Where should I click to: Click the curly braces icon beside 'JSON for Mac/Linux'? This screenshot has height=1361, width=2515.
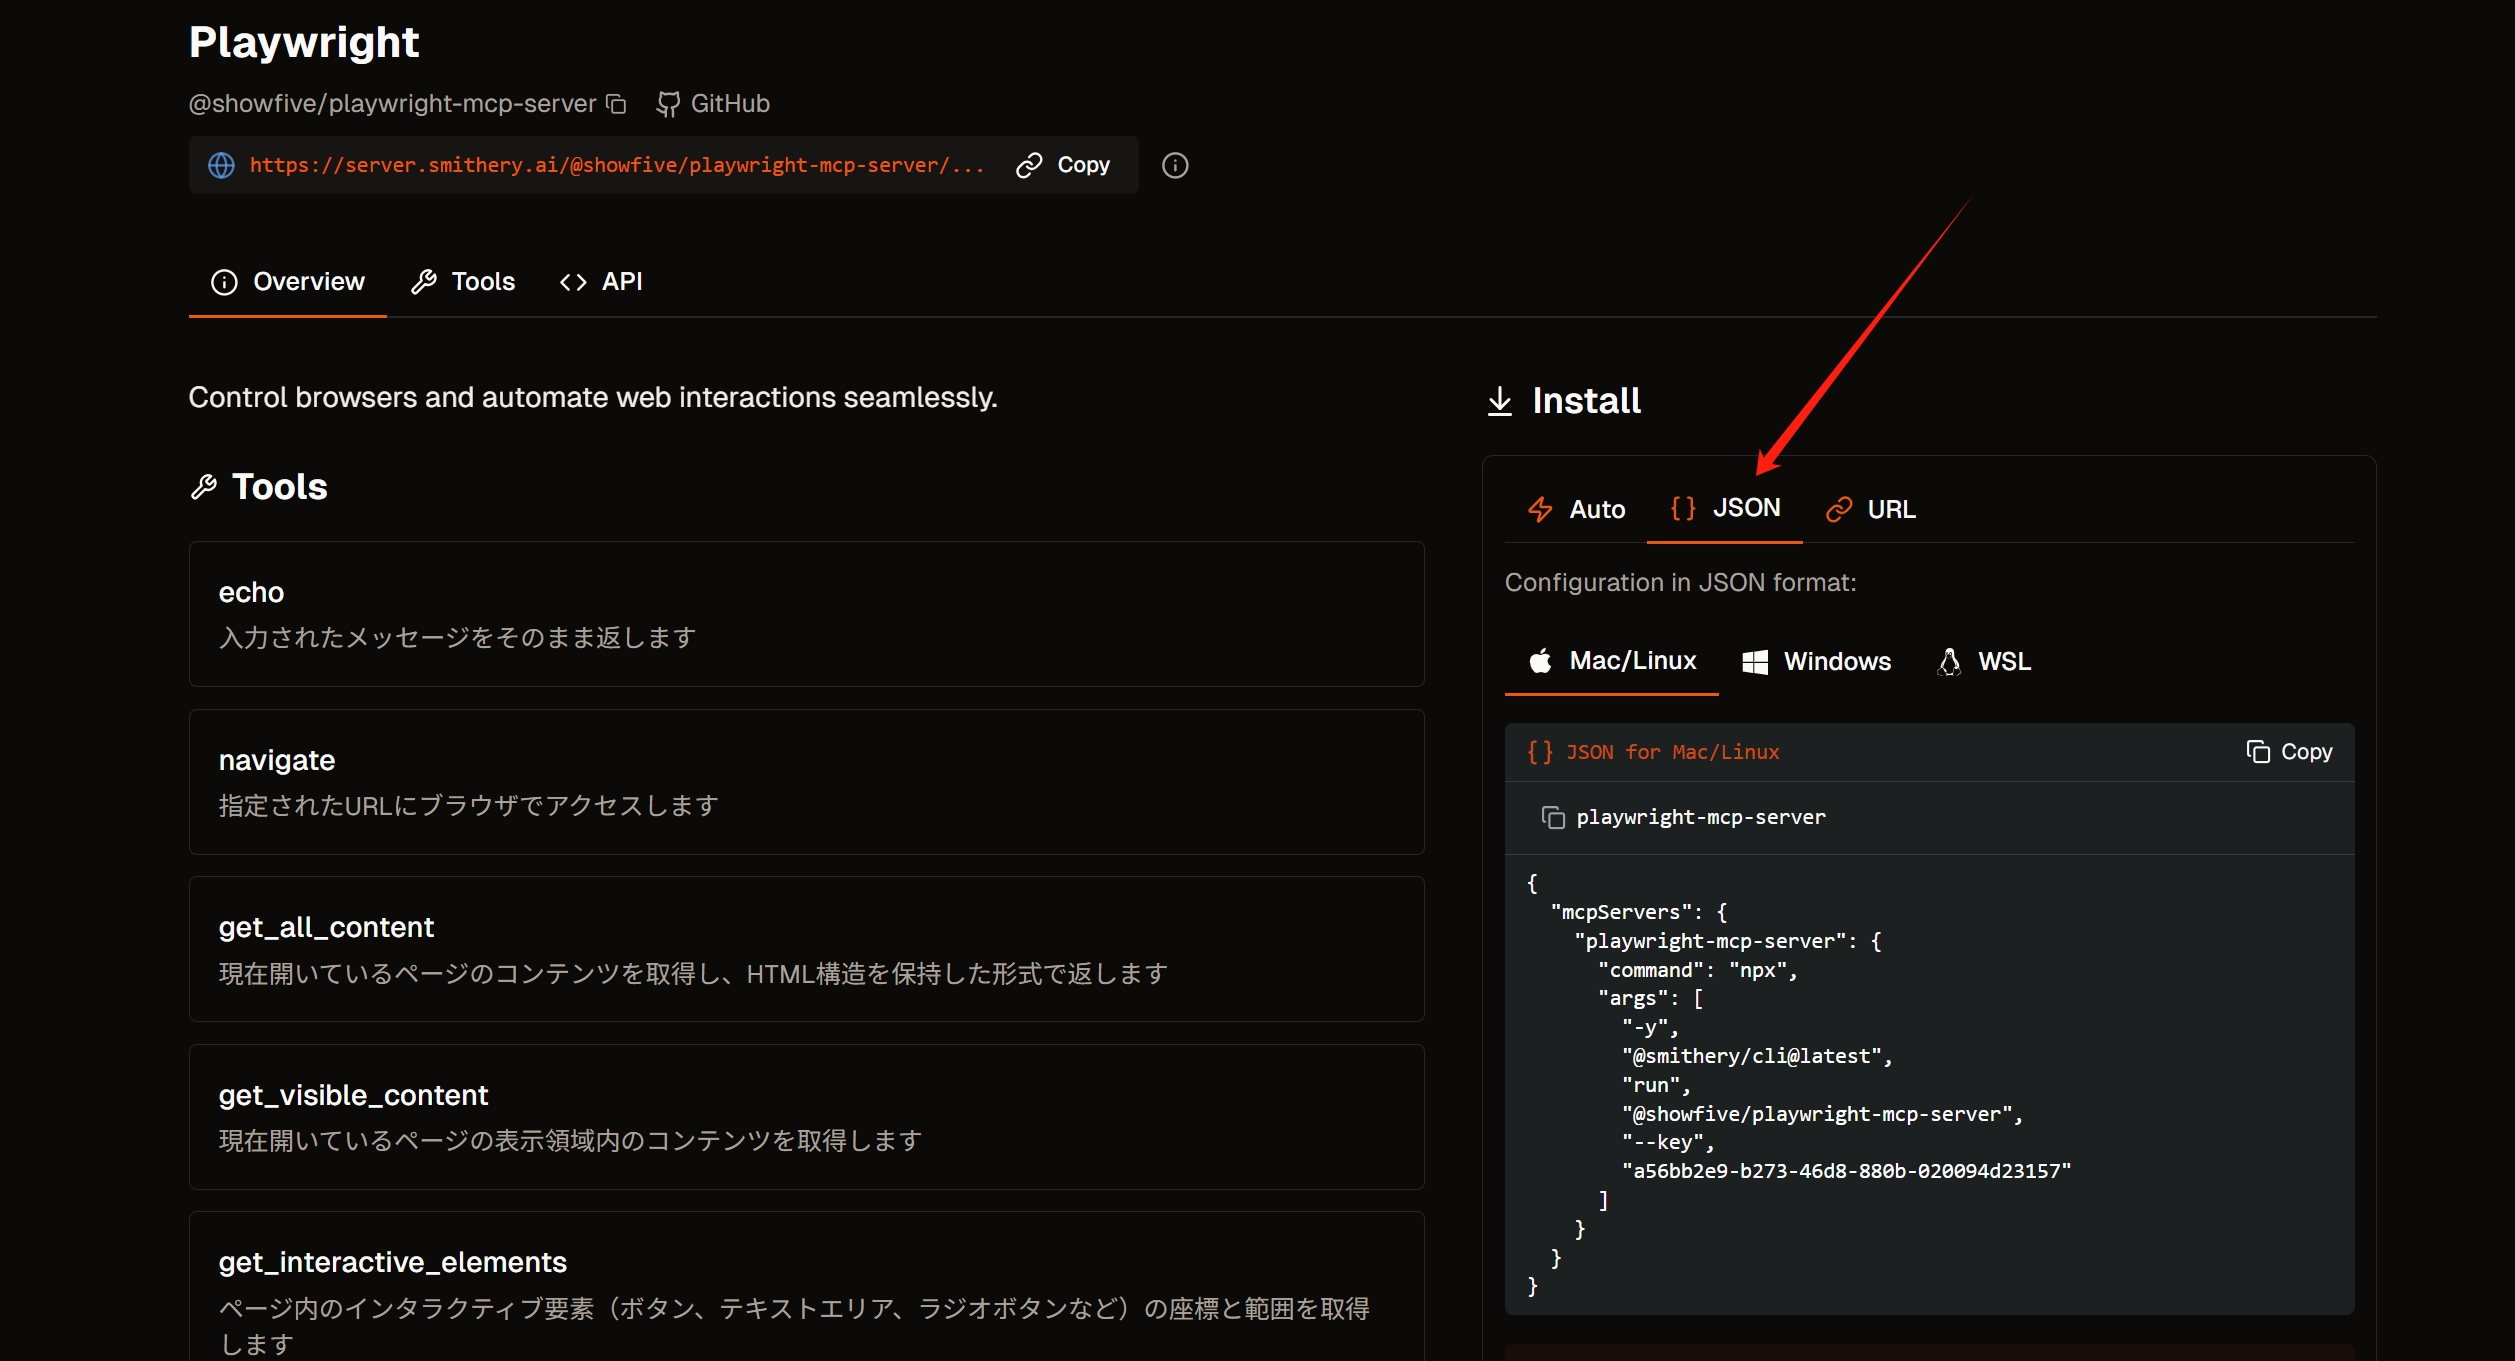coord(1540,752)
